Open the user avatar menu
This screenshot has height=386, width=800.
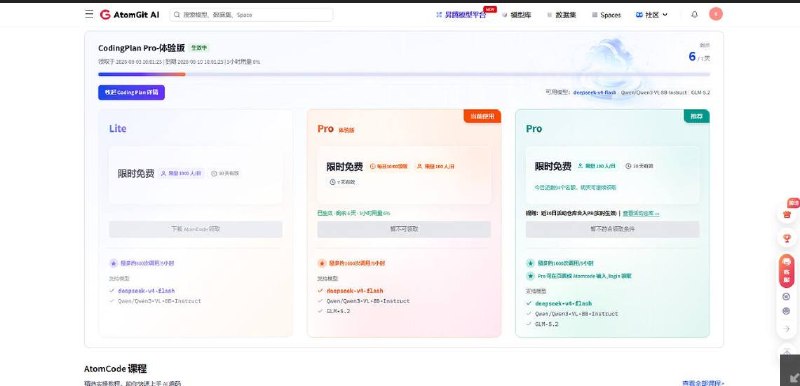coord(716,14)
